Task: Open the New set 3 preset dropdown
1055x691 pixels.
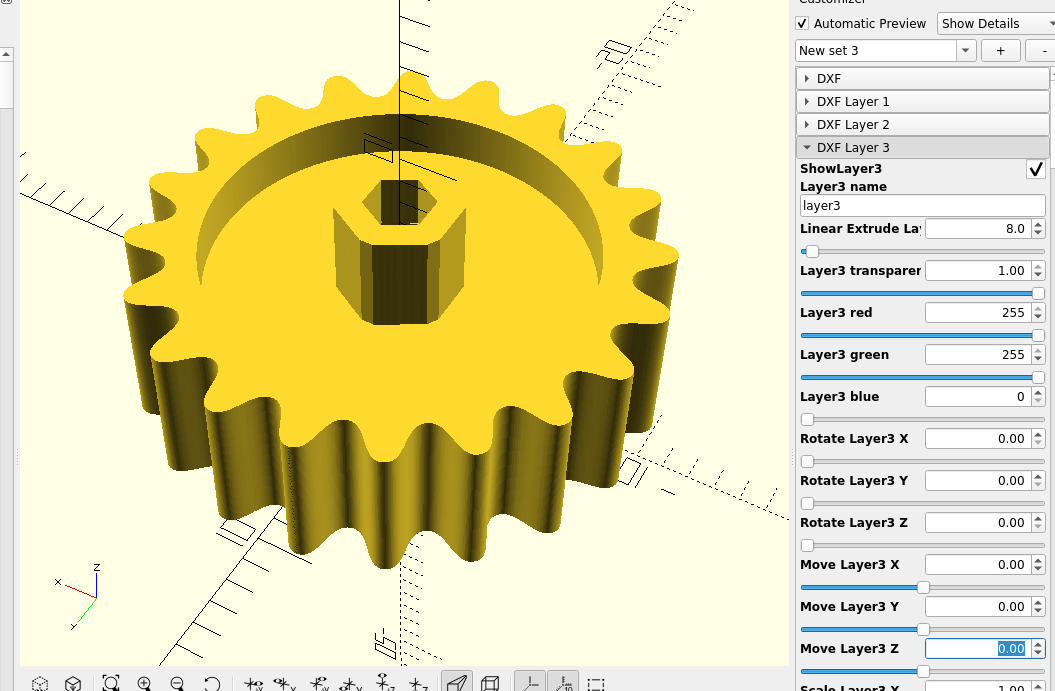Action: click(966, 50)
